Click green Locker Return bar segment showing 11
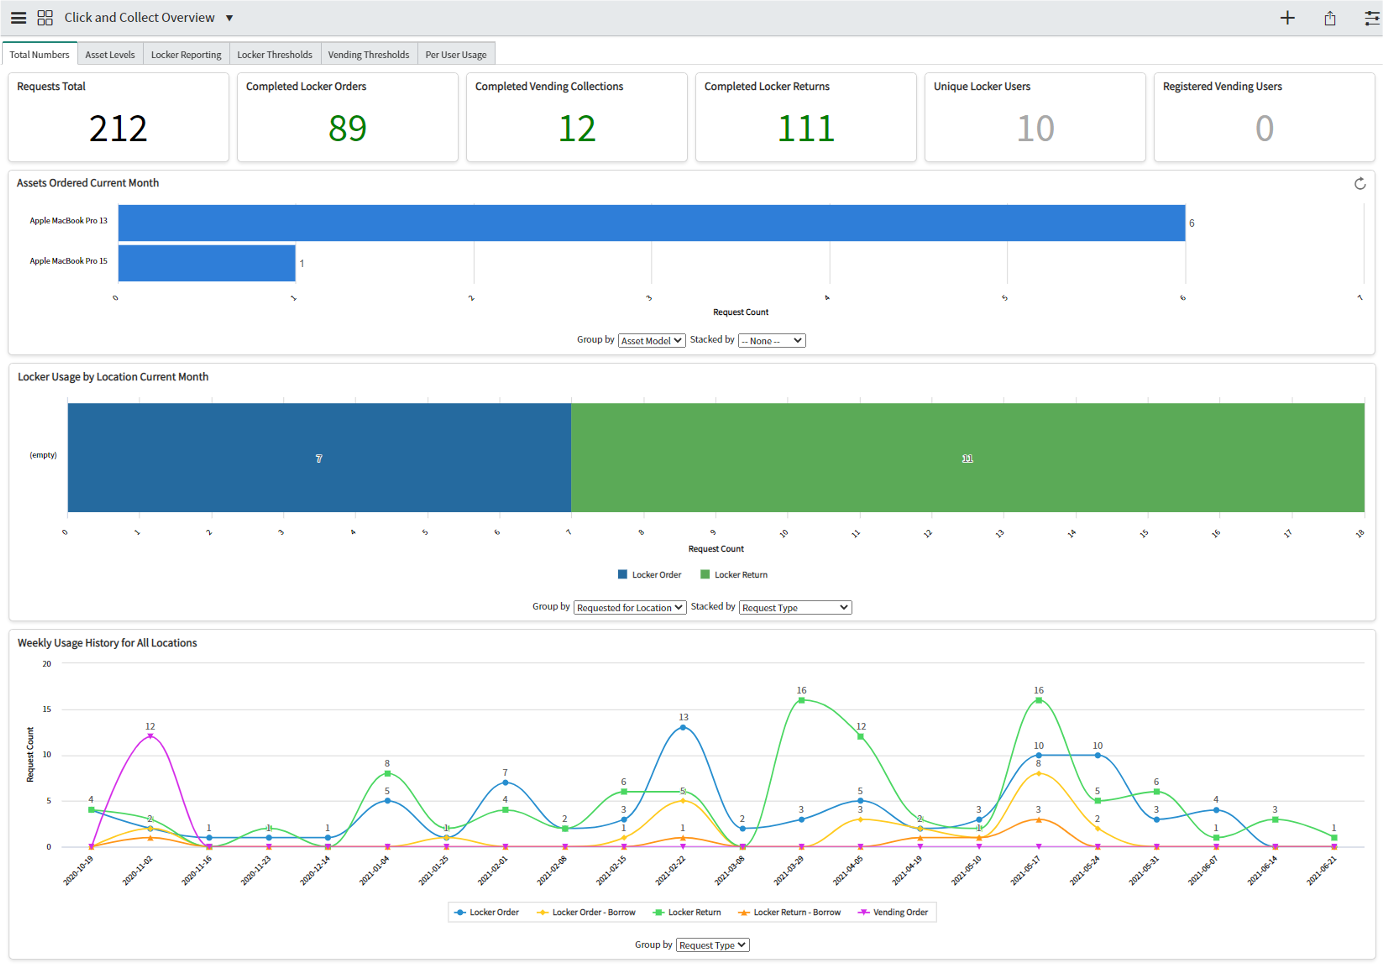 pos(967,458)
